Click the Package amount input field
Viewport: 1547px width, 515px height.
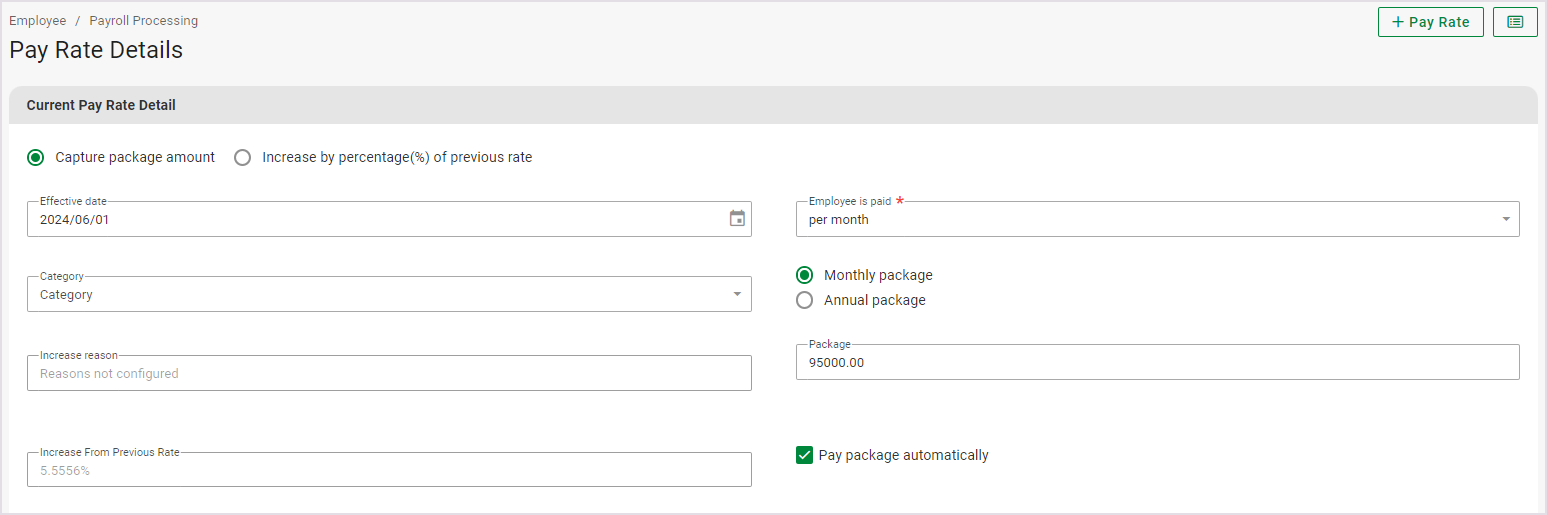coord(1156,363)
